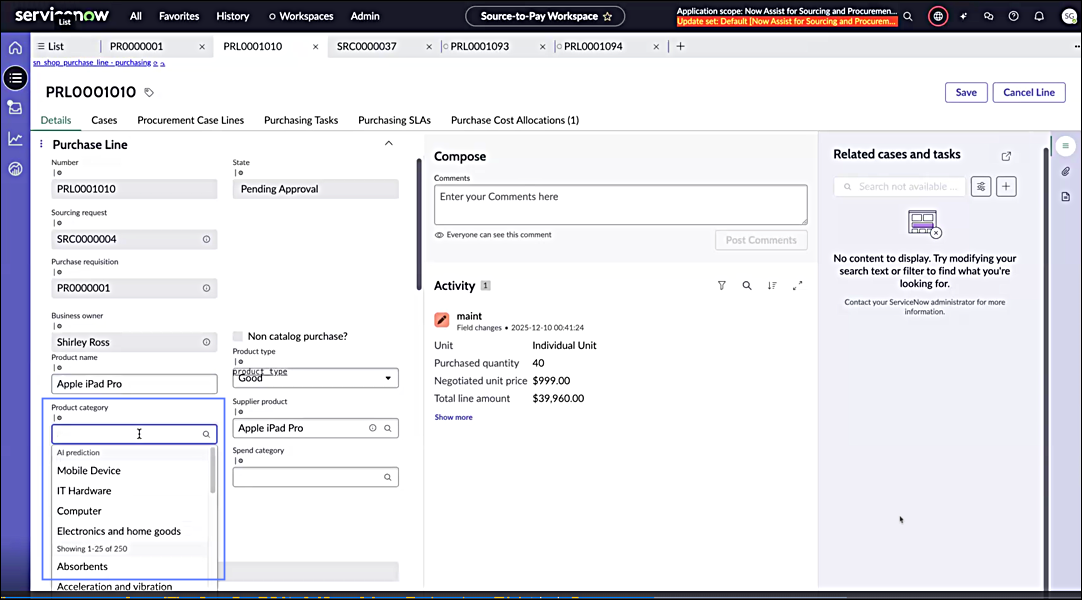Open the tab overflow menu
This screenshot has width=1082, height=600.
[1076, 46]
